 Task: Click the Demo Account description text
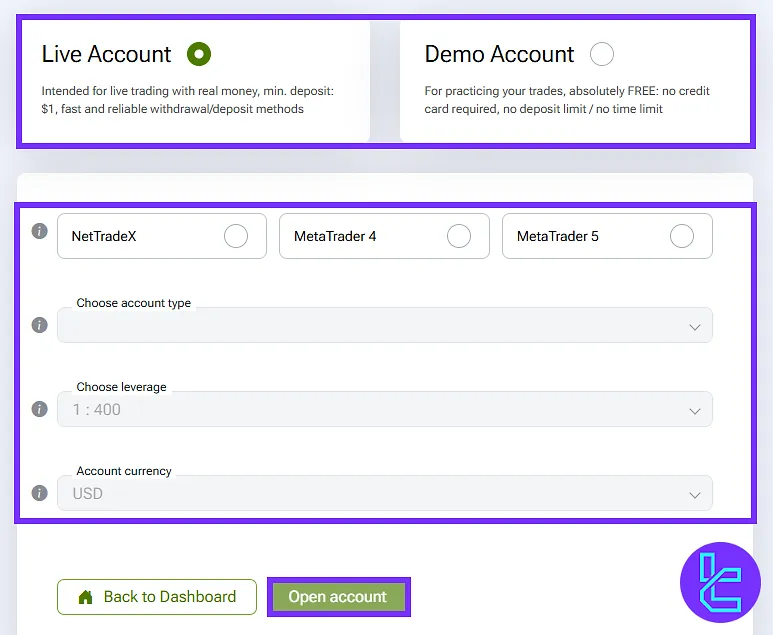567,100
